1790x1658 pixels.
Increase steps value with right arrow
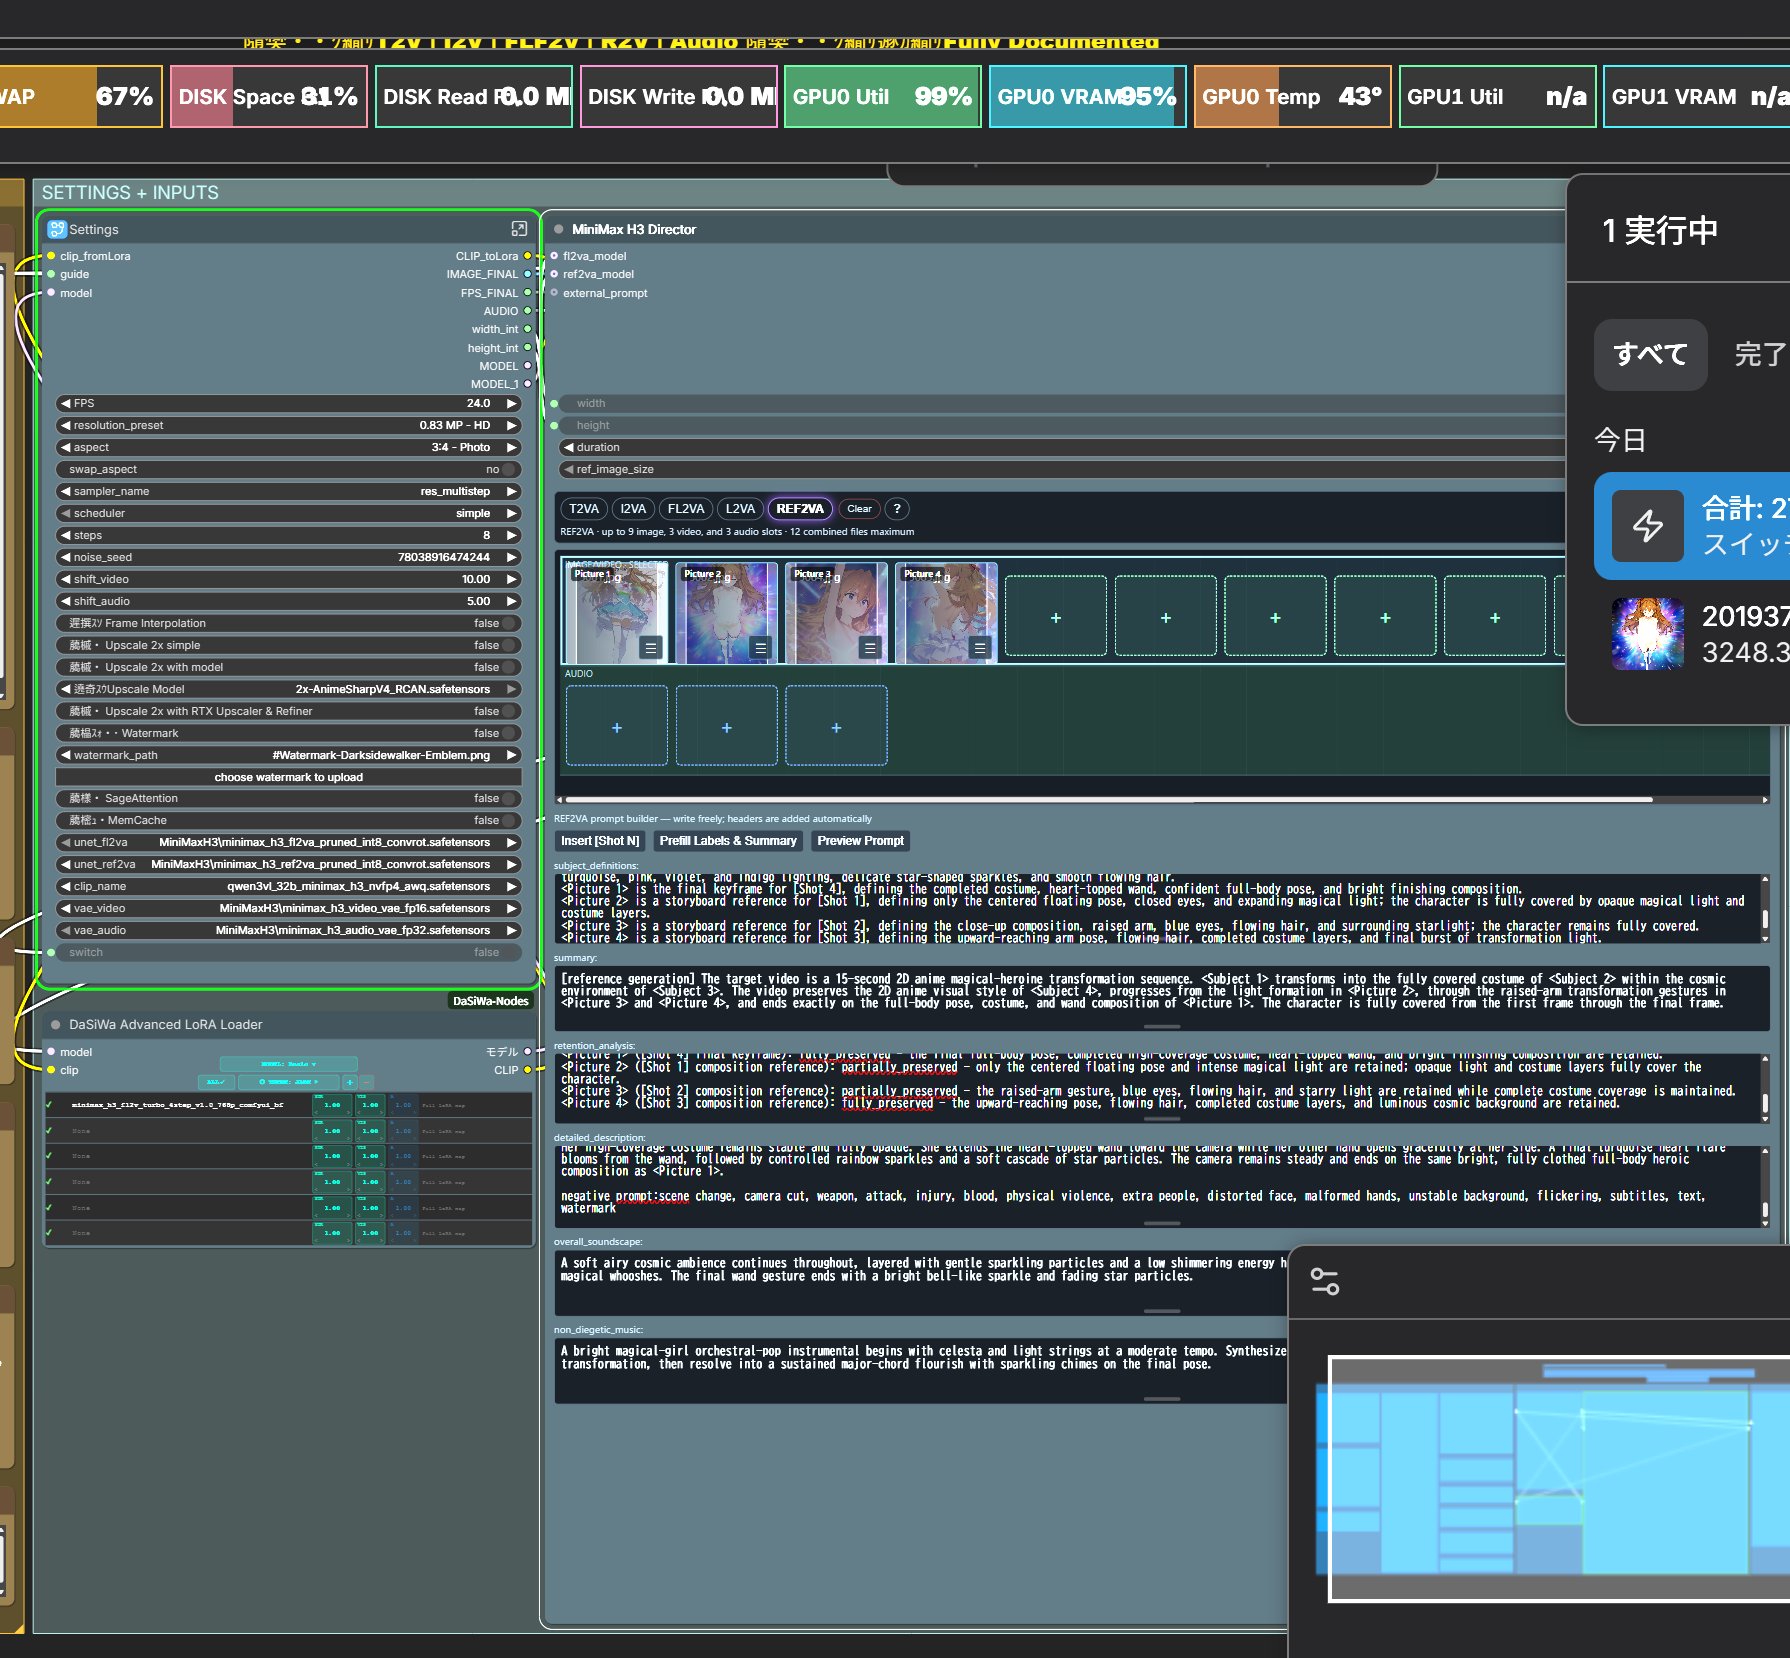click(512, 536)
